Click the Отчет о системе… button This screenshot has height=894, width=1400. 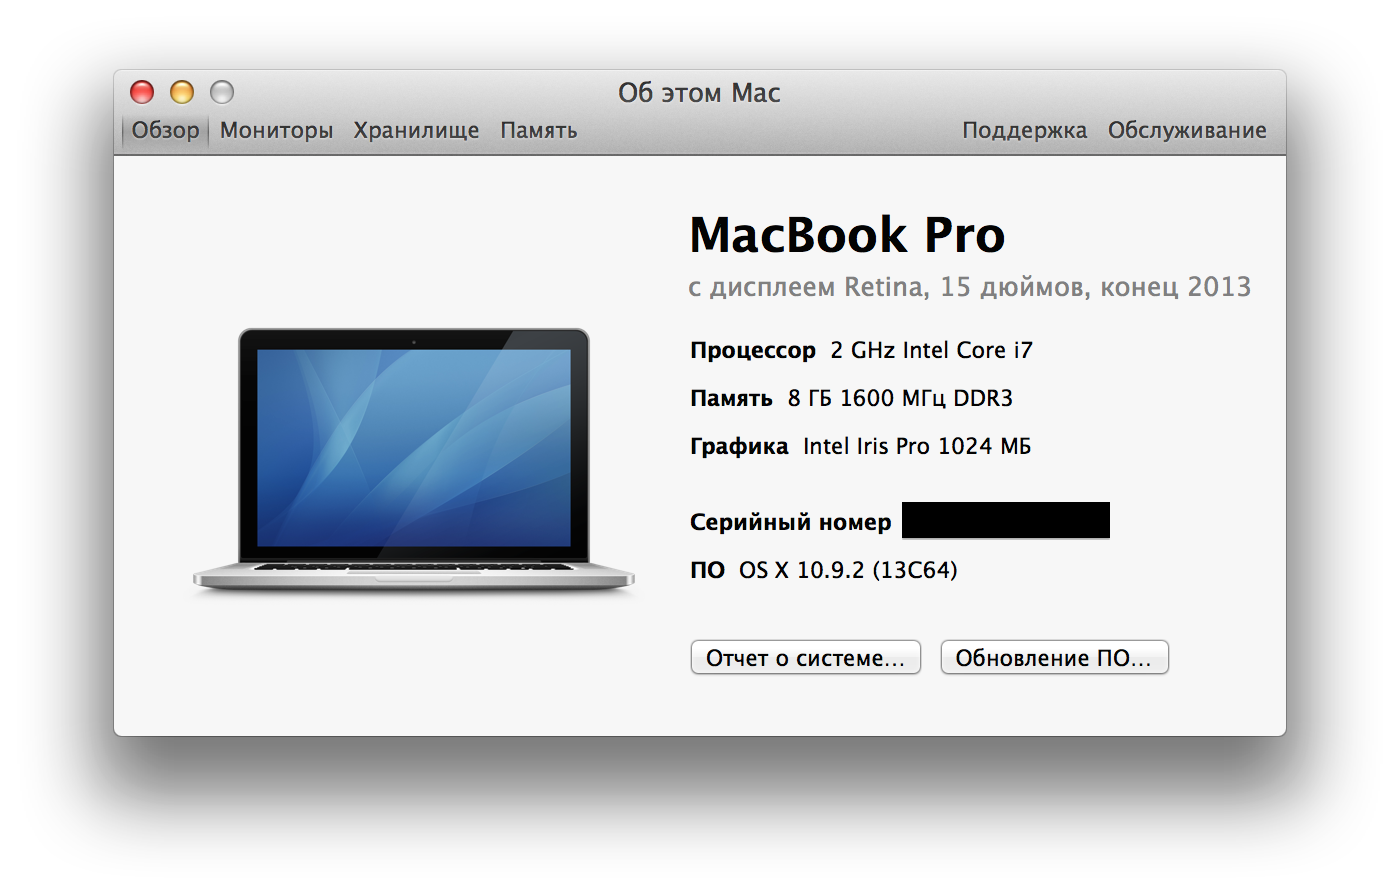(805, 658)
